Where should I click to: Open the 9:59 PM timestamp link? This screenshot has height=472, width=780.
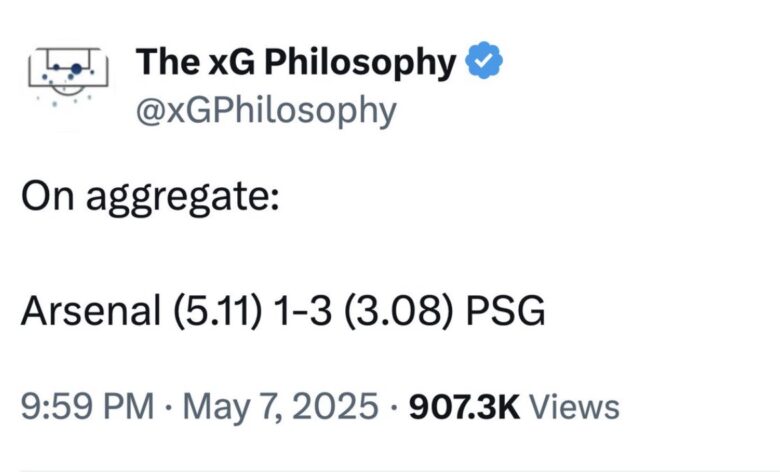click(x=88, y=407)
